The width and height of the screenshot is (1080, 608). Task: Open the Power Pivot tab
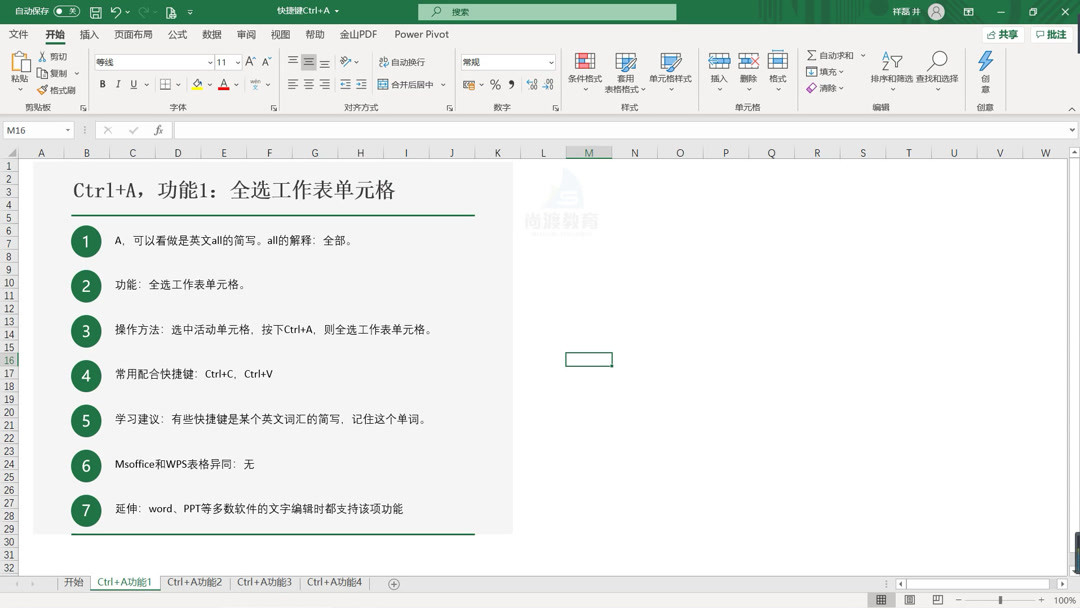tap(421, 34)
